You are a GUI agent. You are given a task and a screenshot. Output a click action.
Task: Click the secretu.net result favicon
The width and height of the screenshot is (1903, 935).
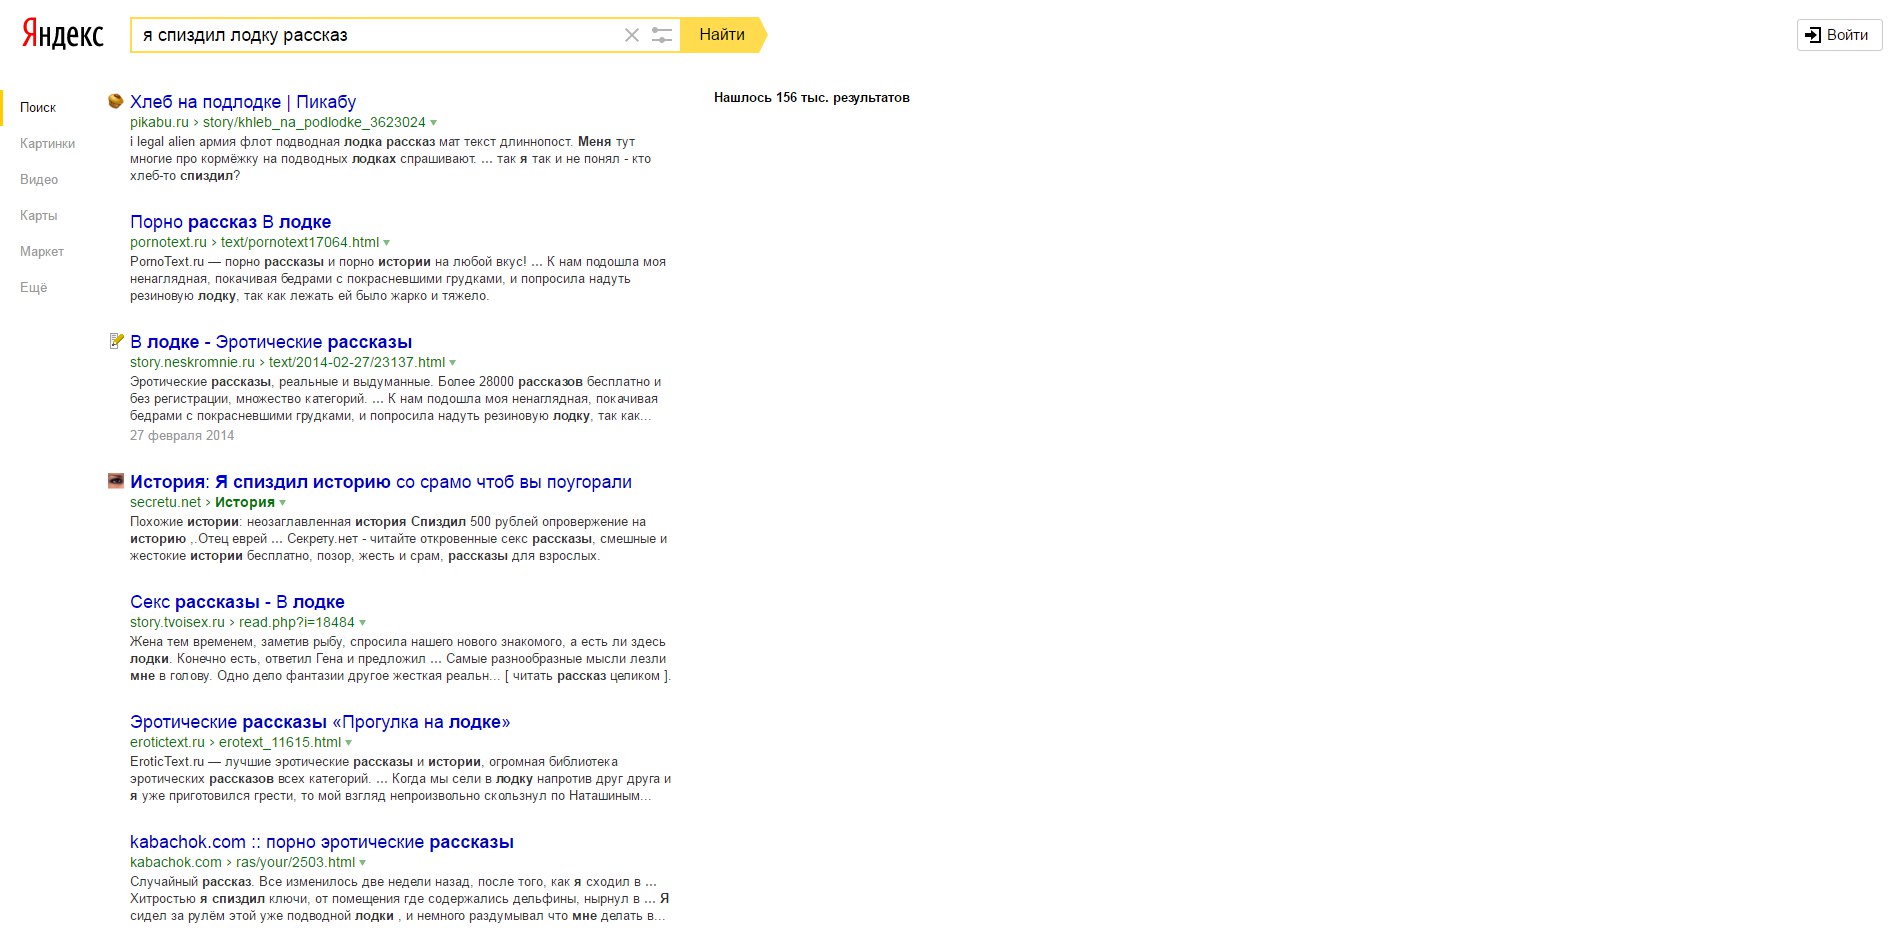(116, 481)
